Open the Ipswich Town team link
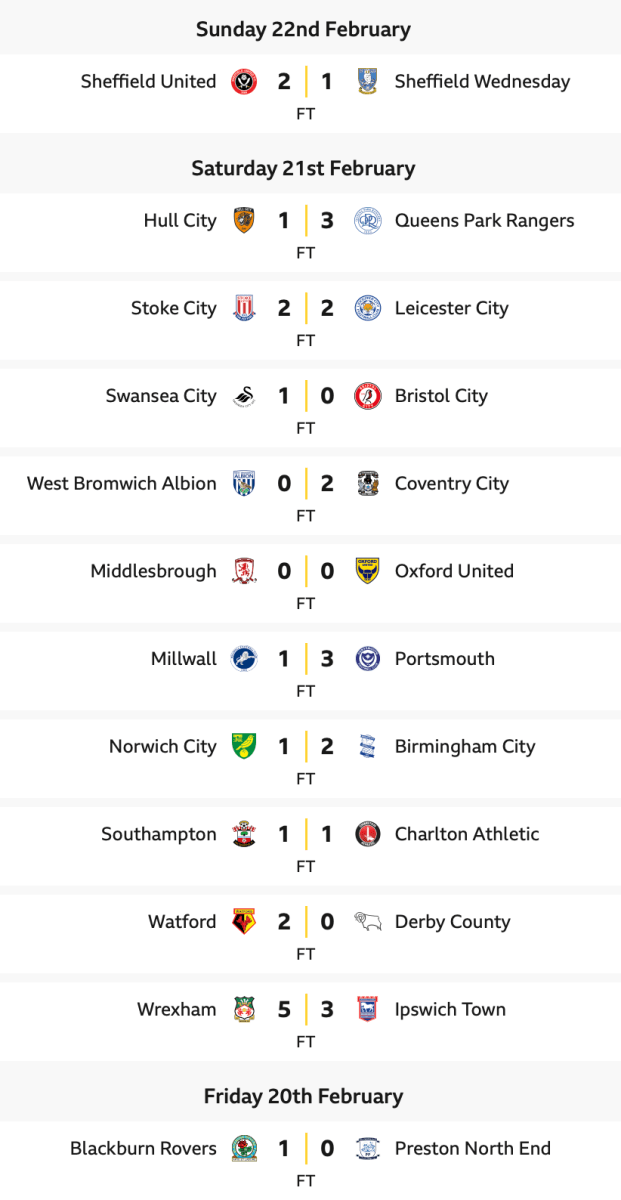 click(x=450, y=1010)
